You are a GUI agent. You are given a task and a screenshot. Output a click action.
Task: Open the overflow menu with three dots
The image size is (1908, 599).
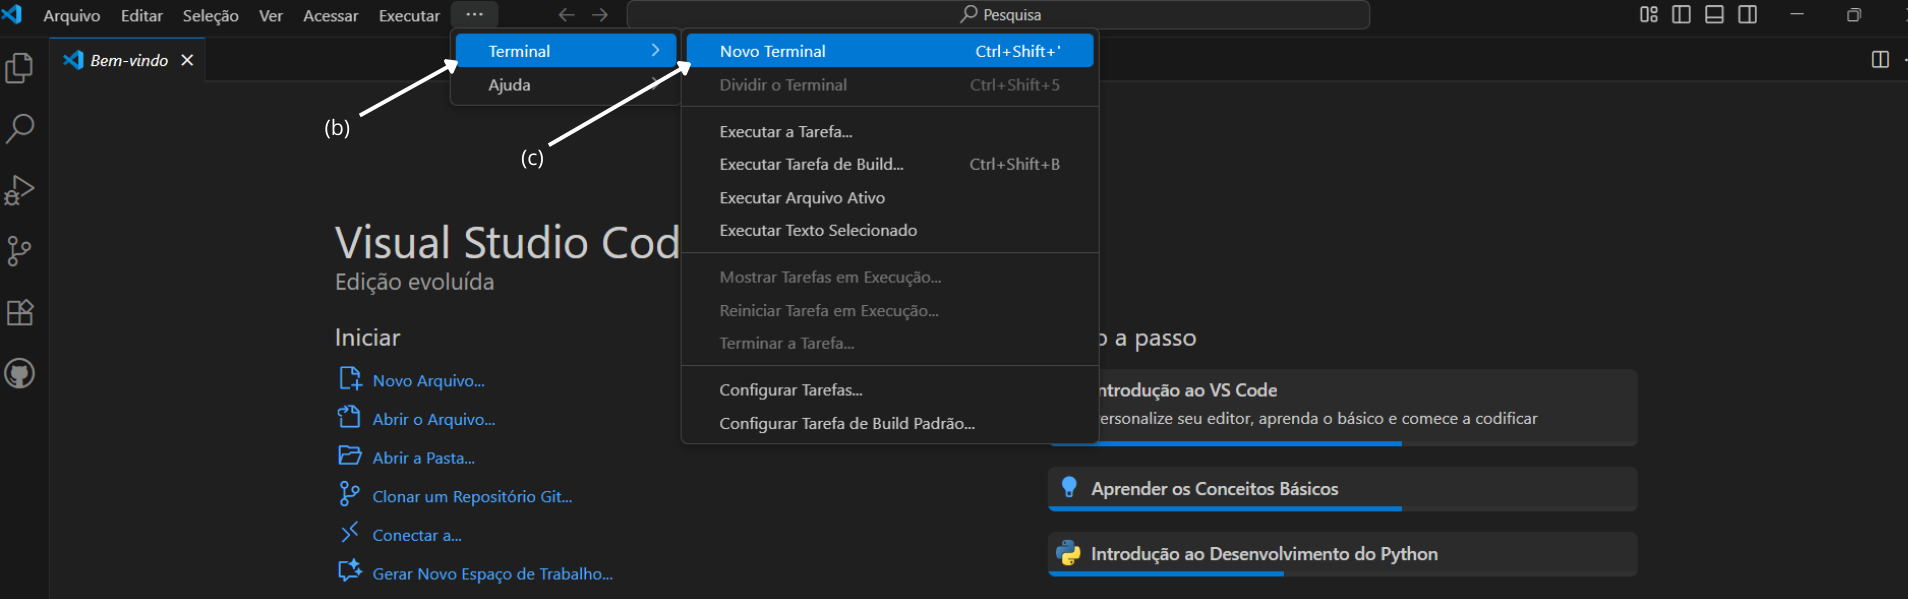tap(475, 15)
